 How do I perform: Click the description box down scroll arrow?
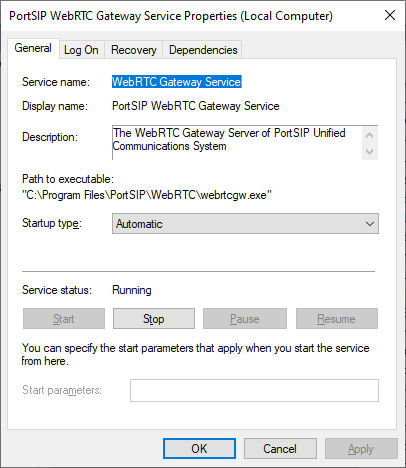tap(369, 152)
